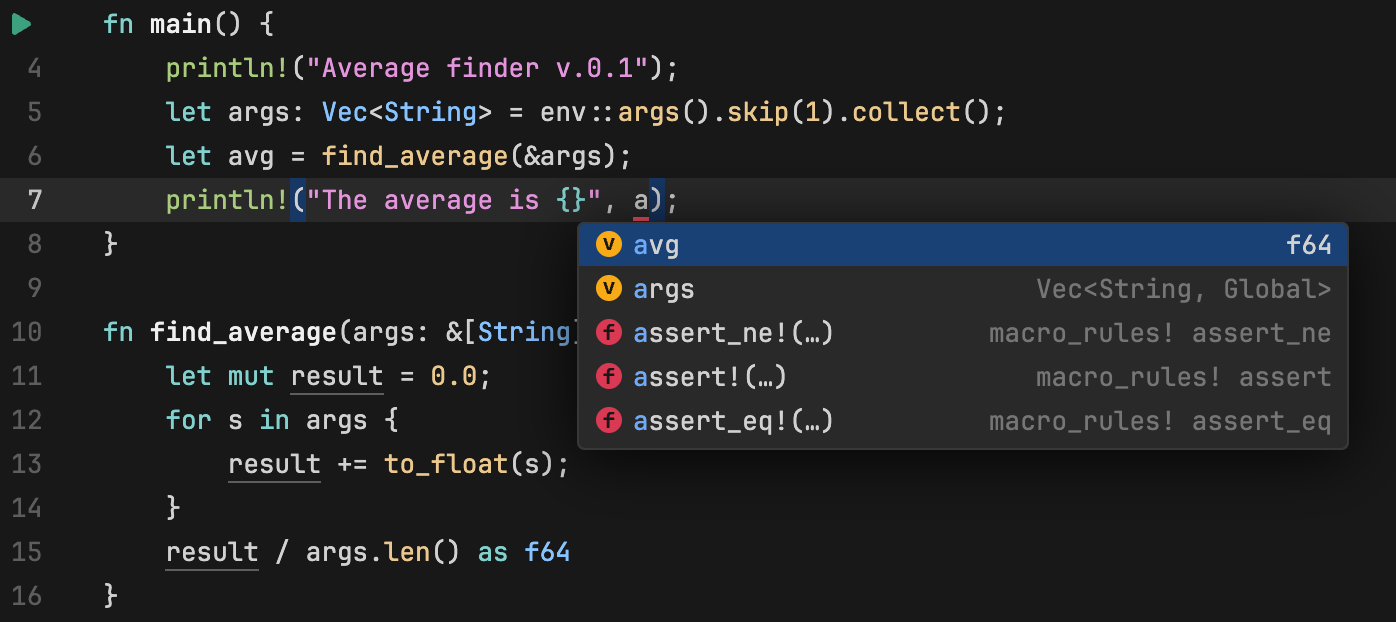Select the args completion suggestion
1396x622 pixels.
click(662, 288)
